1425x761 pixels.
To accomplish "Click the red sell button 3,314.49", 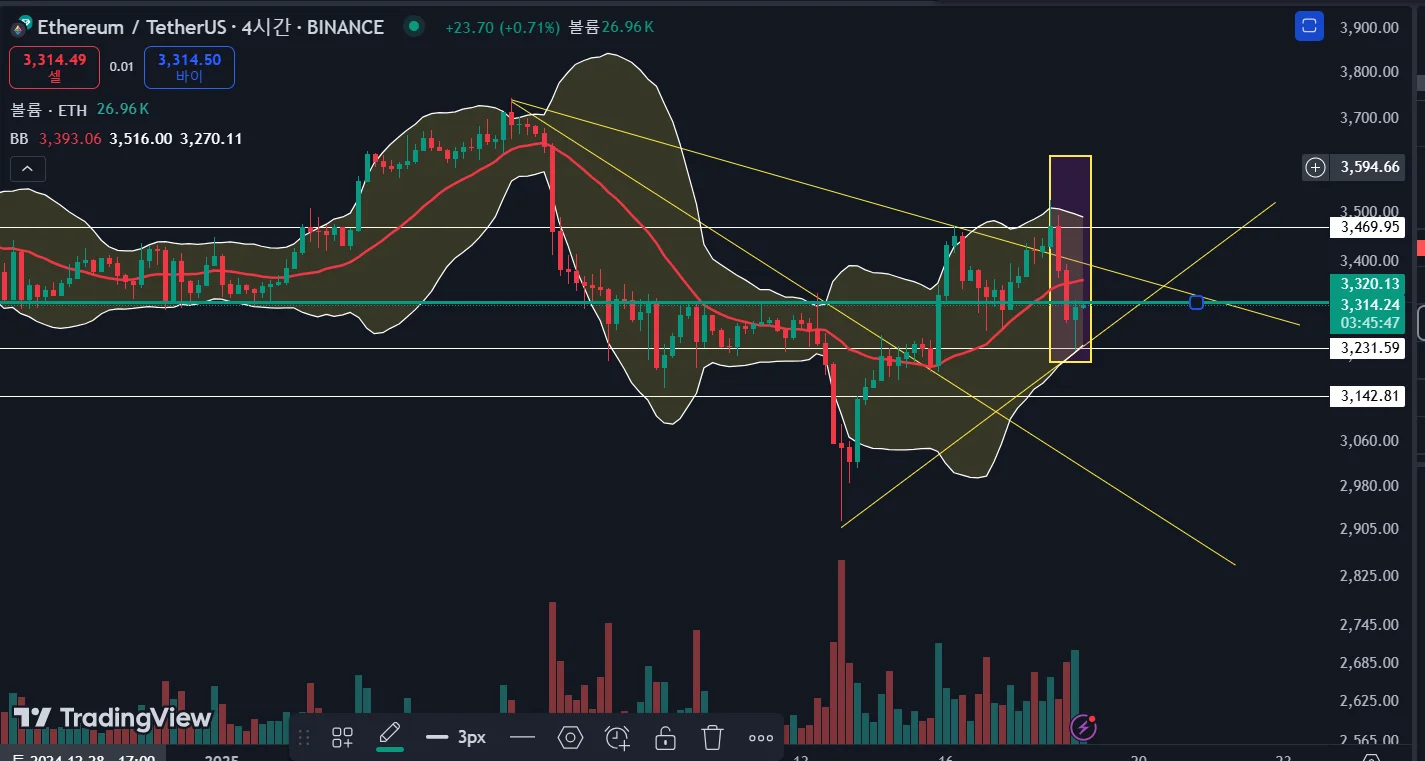I will [55, 67].
